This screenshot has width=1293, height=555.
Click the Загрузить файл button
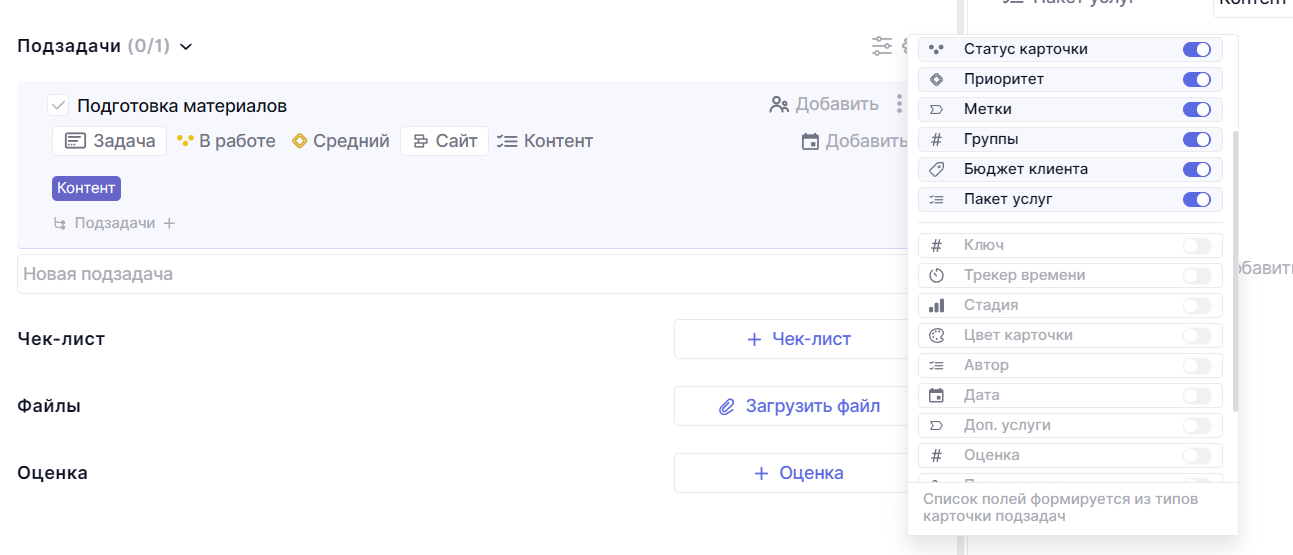click(x=798, y=406)
